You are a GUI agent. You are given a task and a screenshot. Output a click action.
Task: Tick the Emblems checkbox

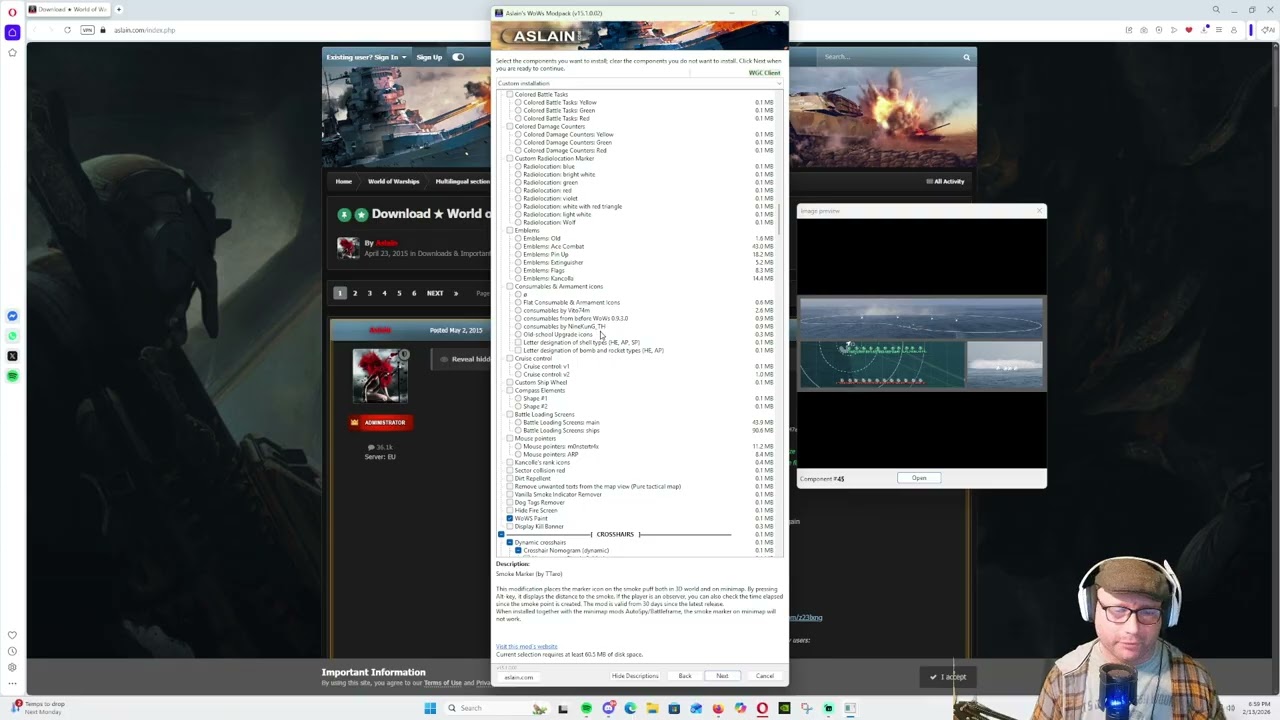click(x=510, y=230)
